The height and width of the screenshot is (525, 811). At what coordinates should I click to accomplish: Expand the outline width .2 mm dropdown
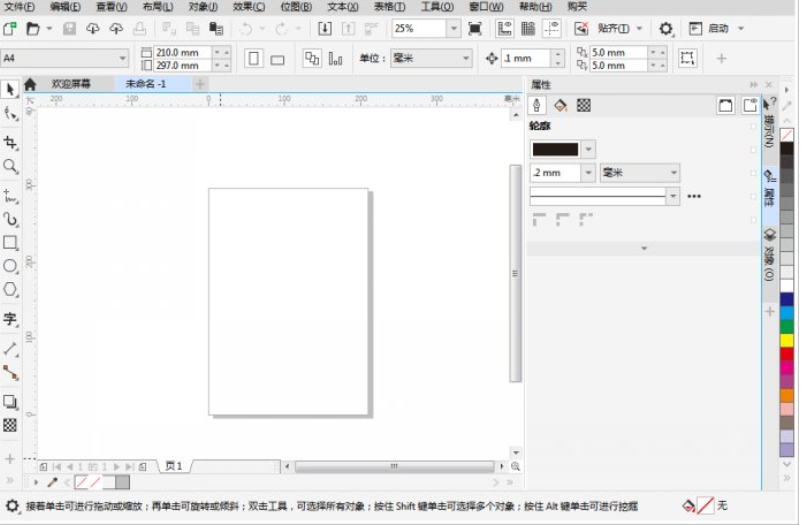[x=587, y=173]
